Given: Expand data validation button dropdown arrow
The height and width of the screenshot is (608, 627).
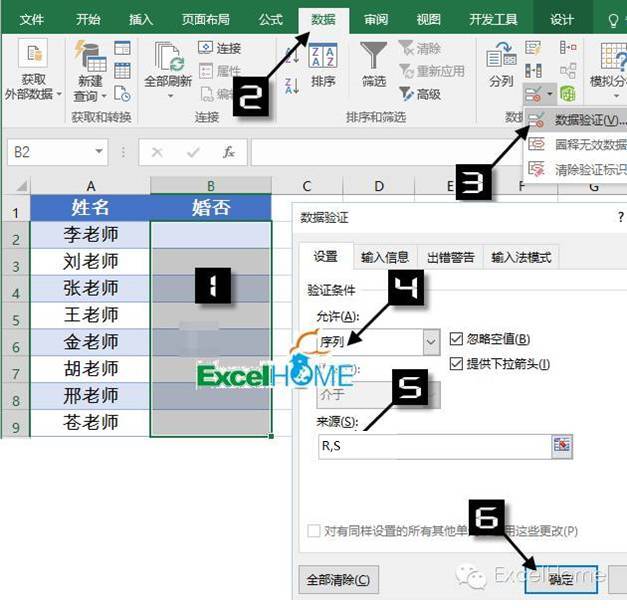Looking at the screenshot, I should pyautogui.click(x=550, y=94).
